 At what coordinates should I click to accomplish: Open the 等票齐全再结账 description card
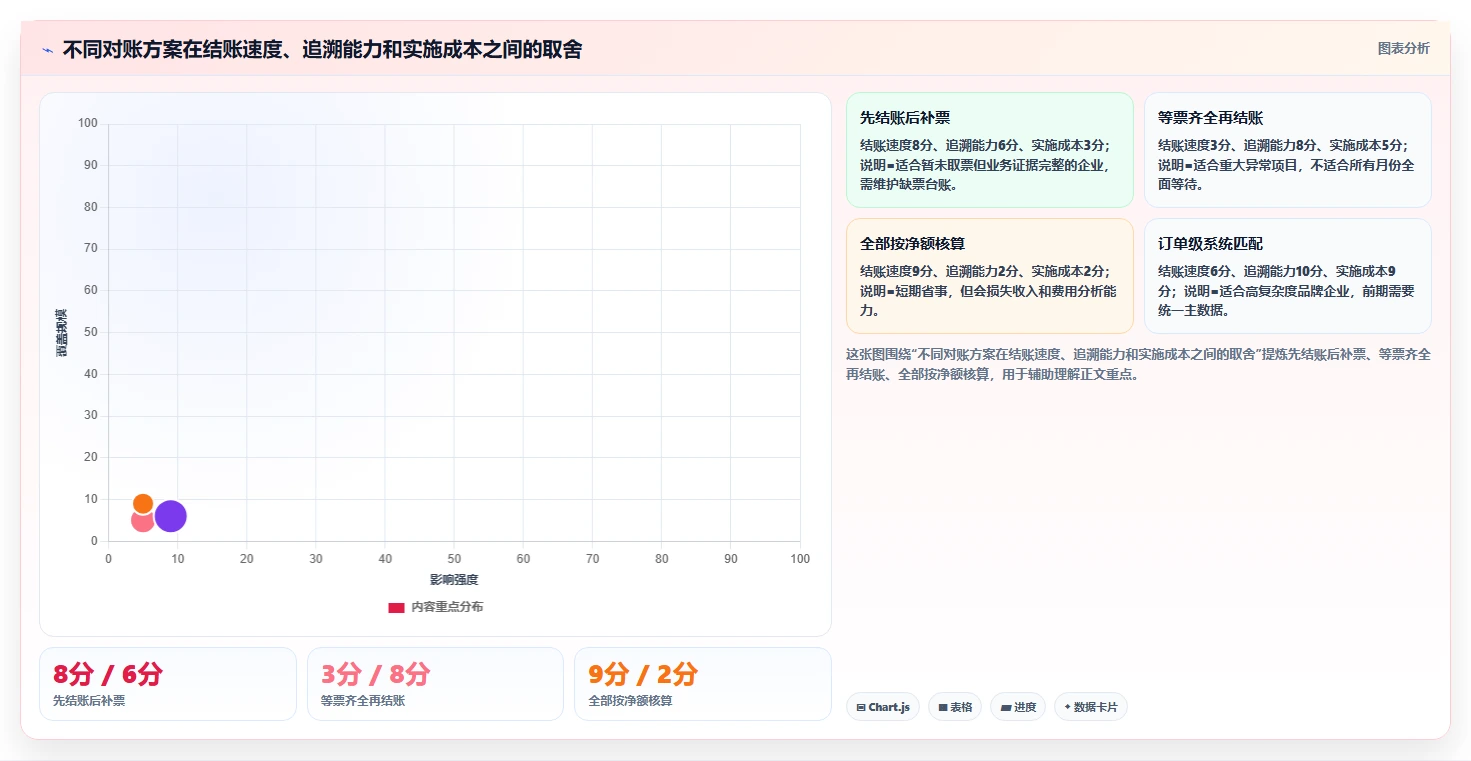[x=1287, y=150]
